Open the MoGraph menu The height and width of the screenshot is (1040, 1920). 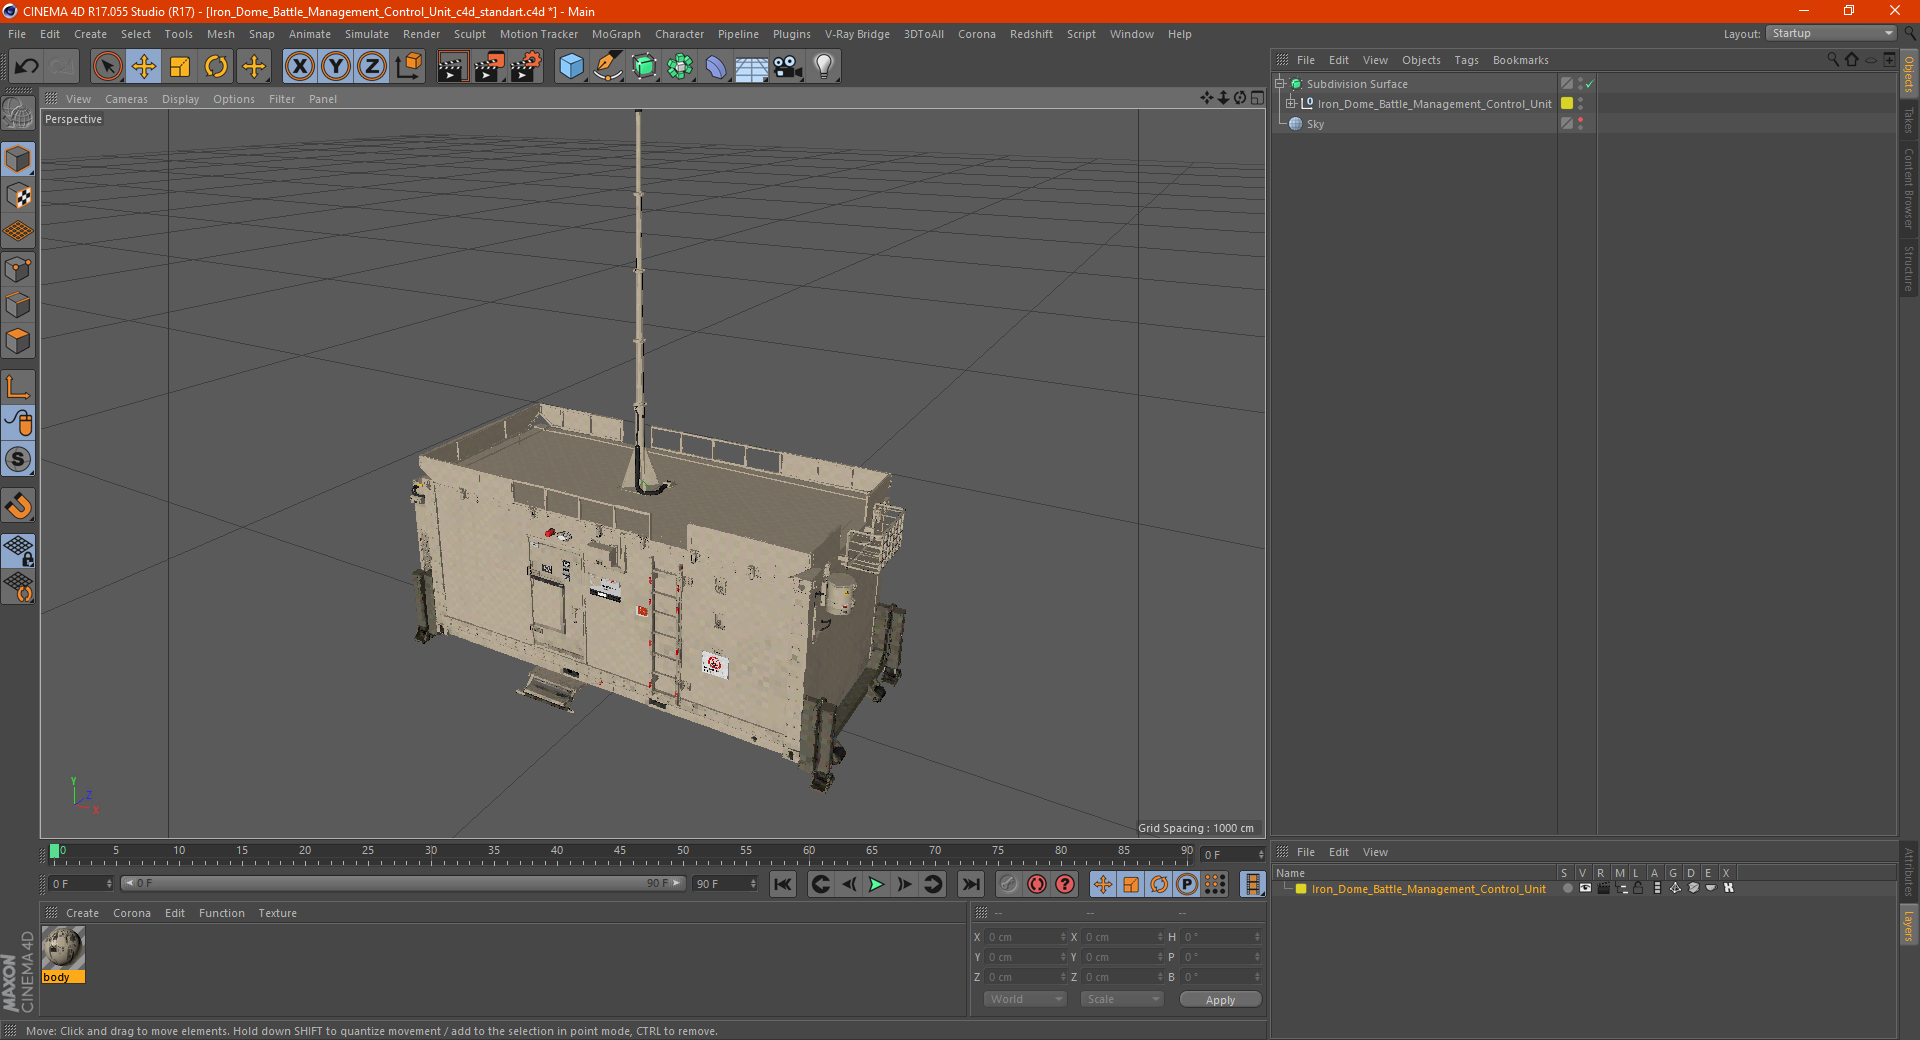coord(615,34)
